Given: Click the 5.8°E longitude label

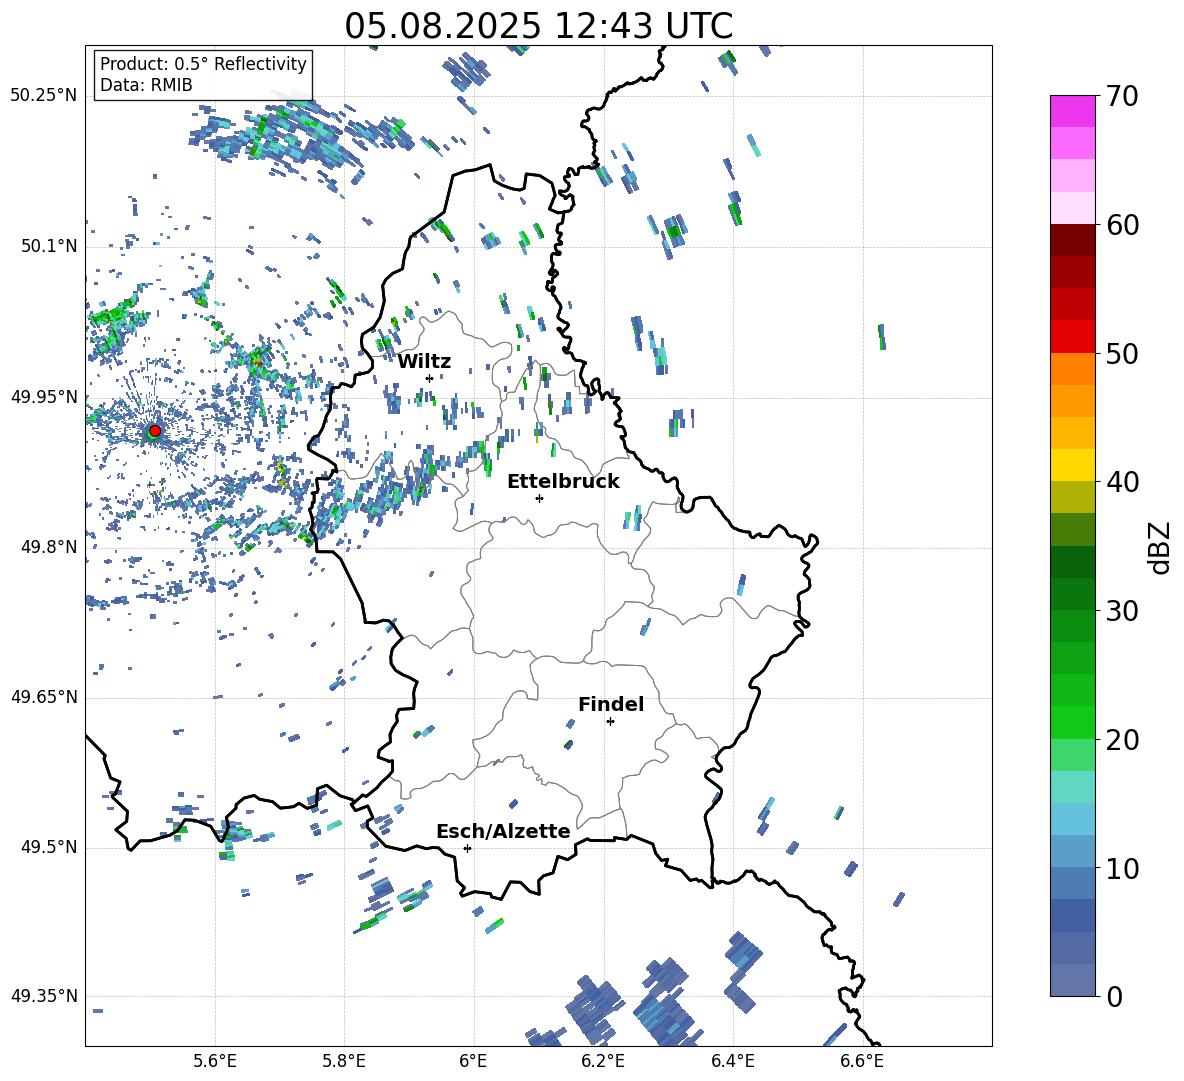Looking at the screenshot, I should (x=344, y=1062).
